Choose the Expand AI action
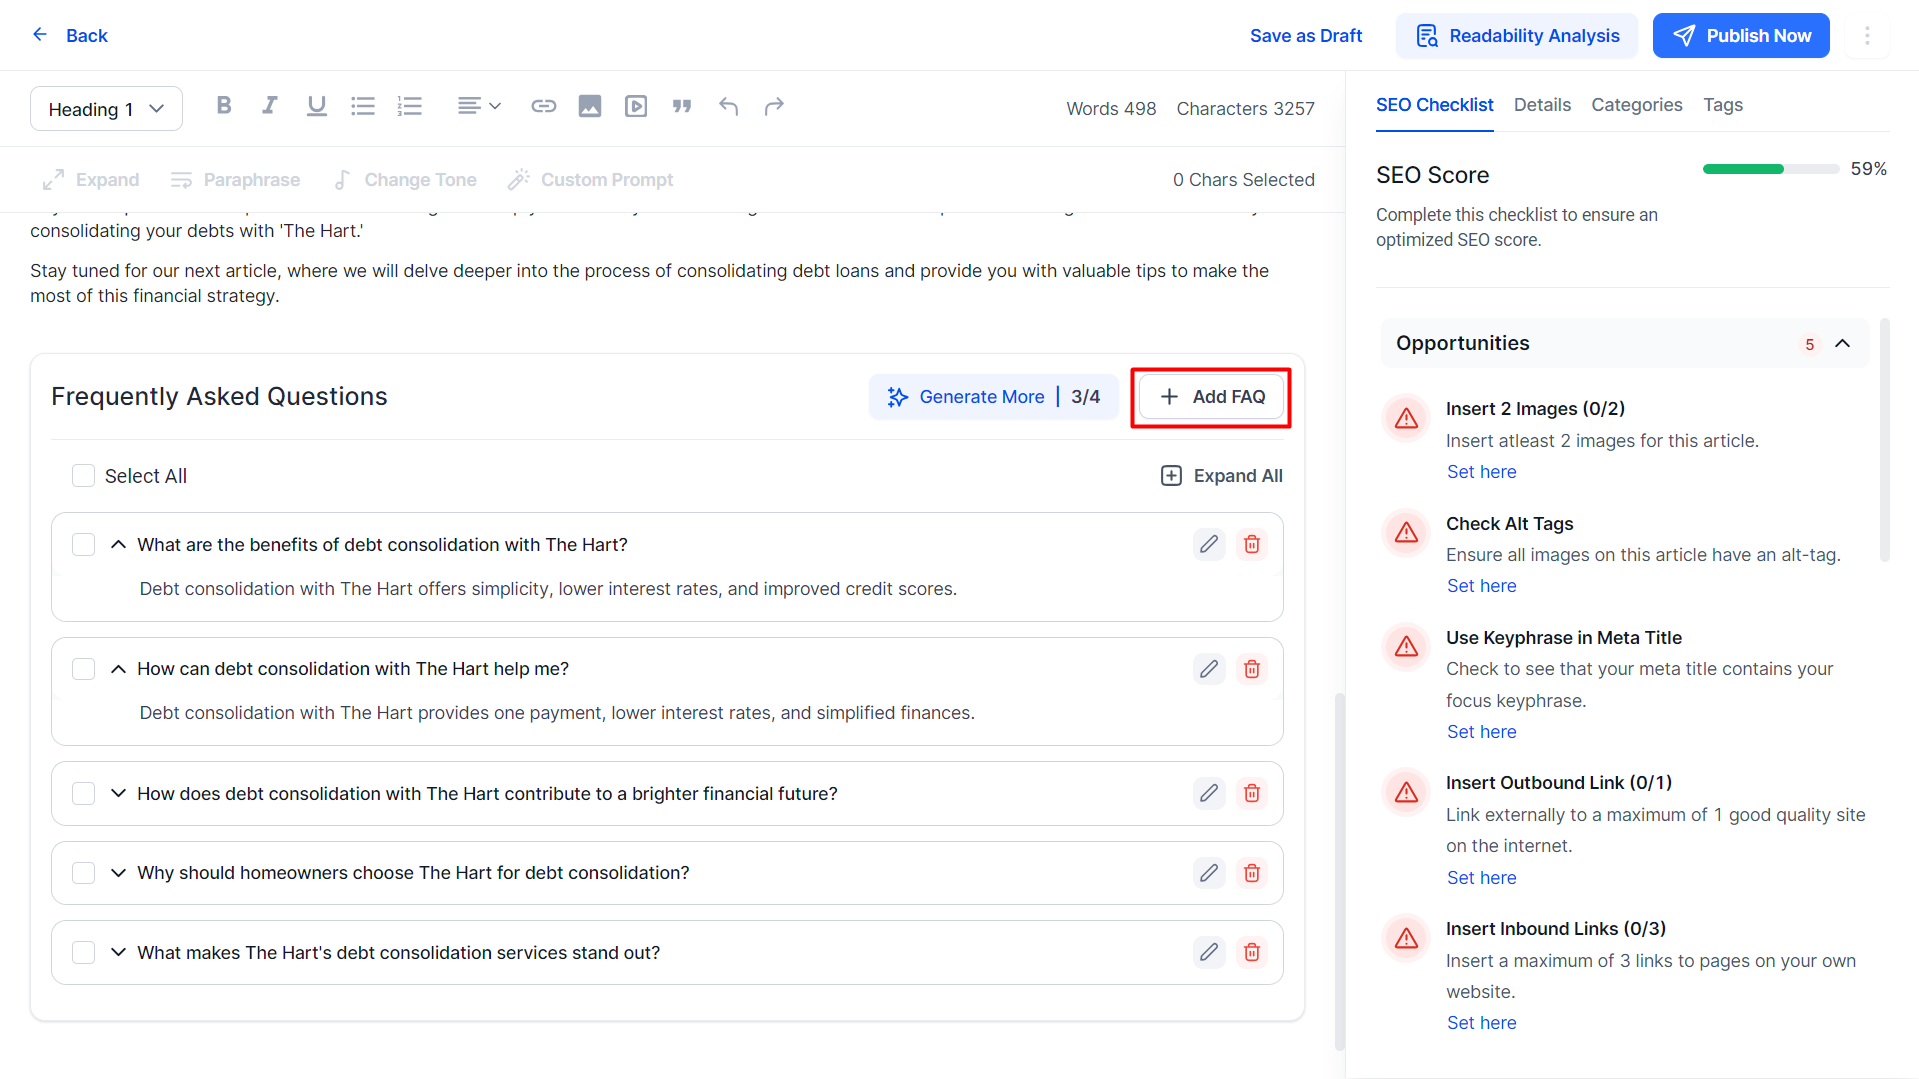This screenshot has height=1079, width=1919. point(91,180)
